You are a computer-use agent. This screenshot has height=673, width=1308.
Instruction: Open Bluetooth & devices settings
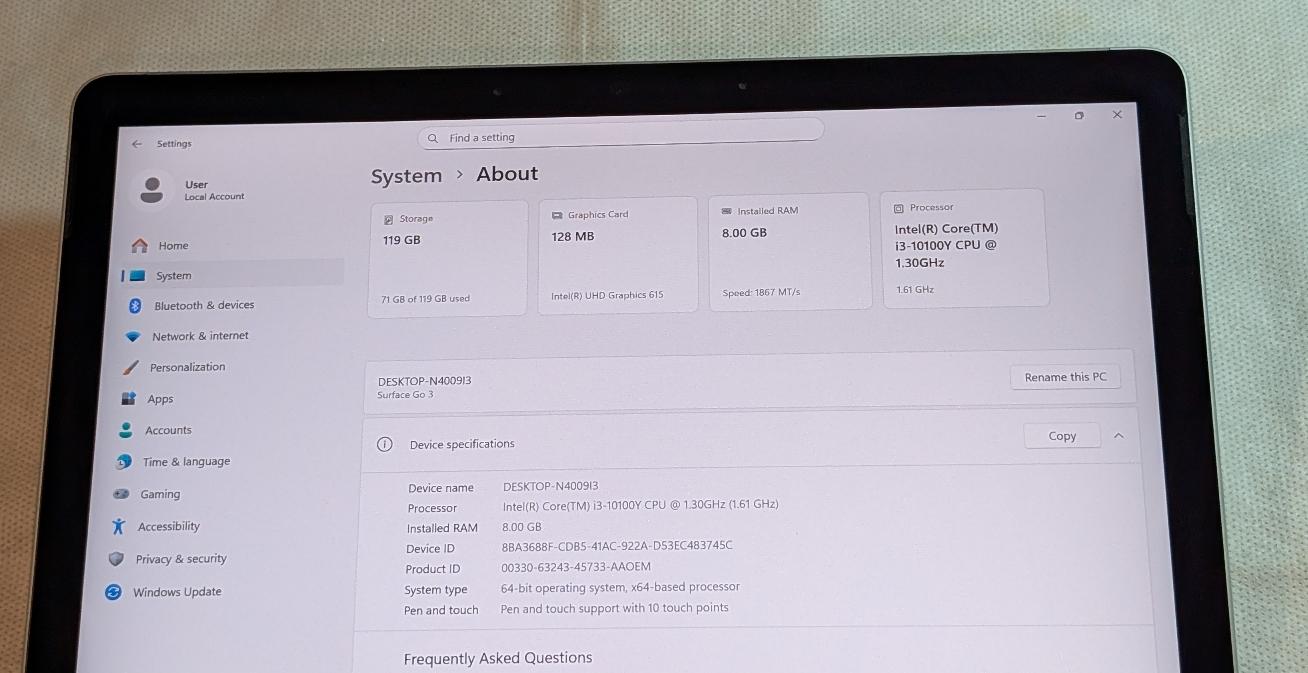203,306
